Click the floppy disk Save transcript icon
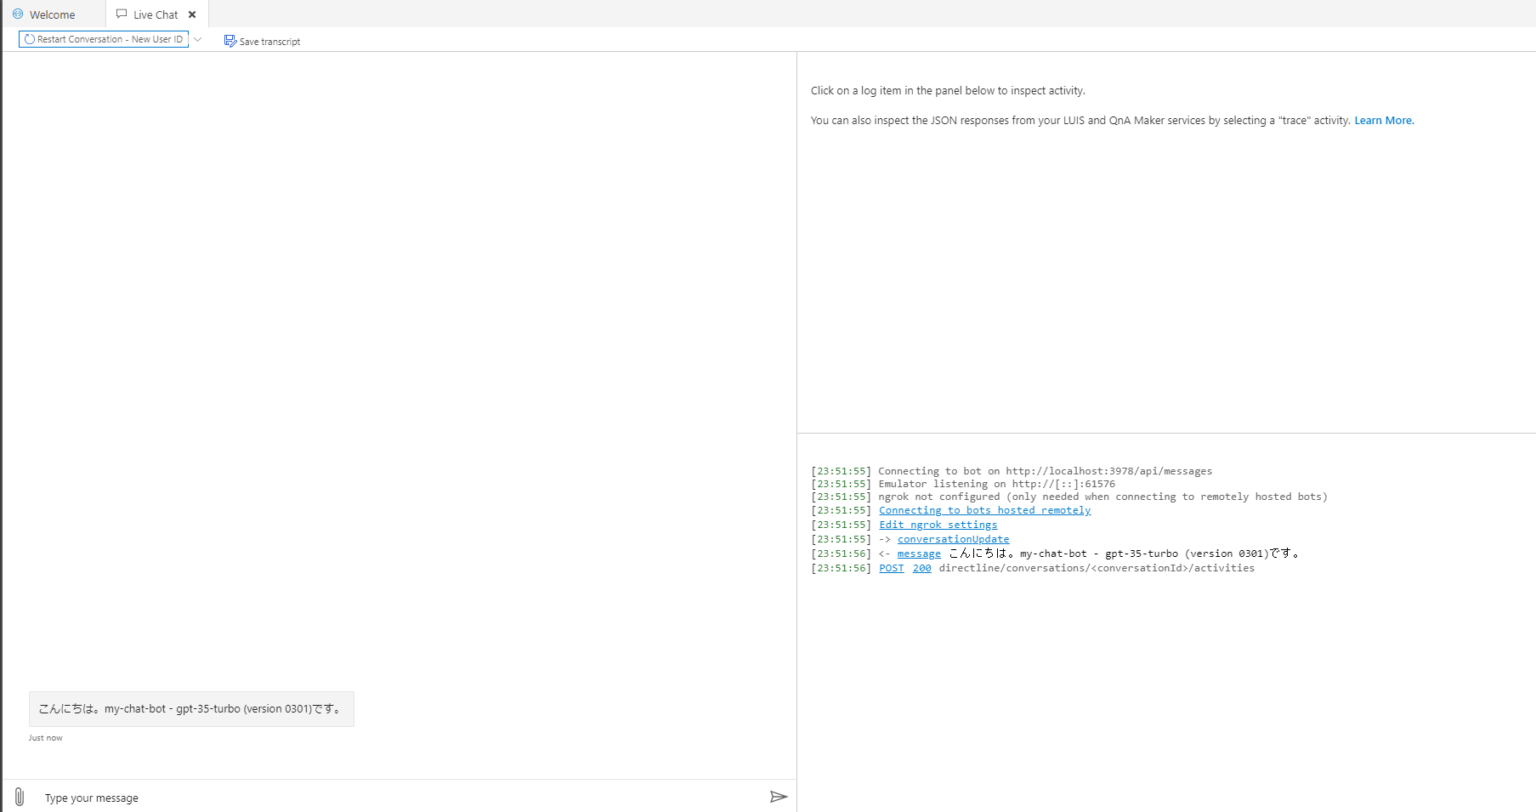 [229, 41]
